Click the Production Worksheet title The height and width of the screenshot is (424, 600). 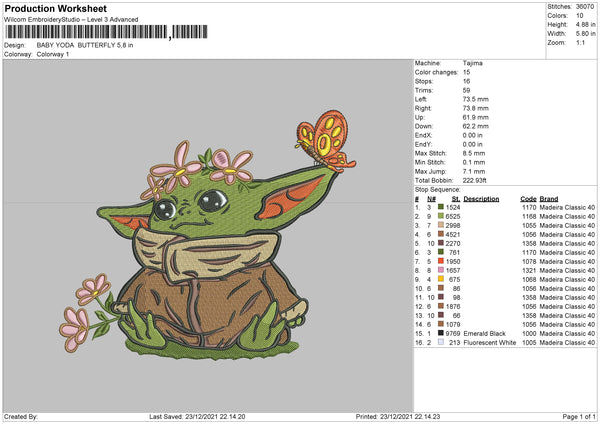55,8
